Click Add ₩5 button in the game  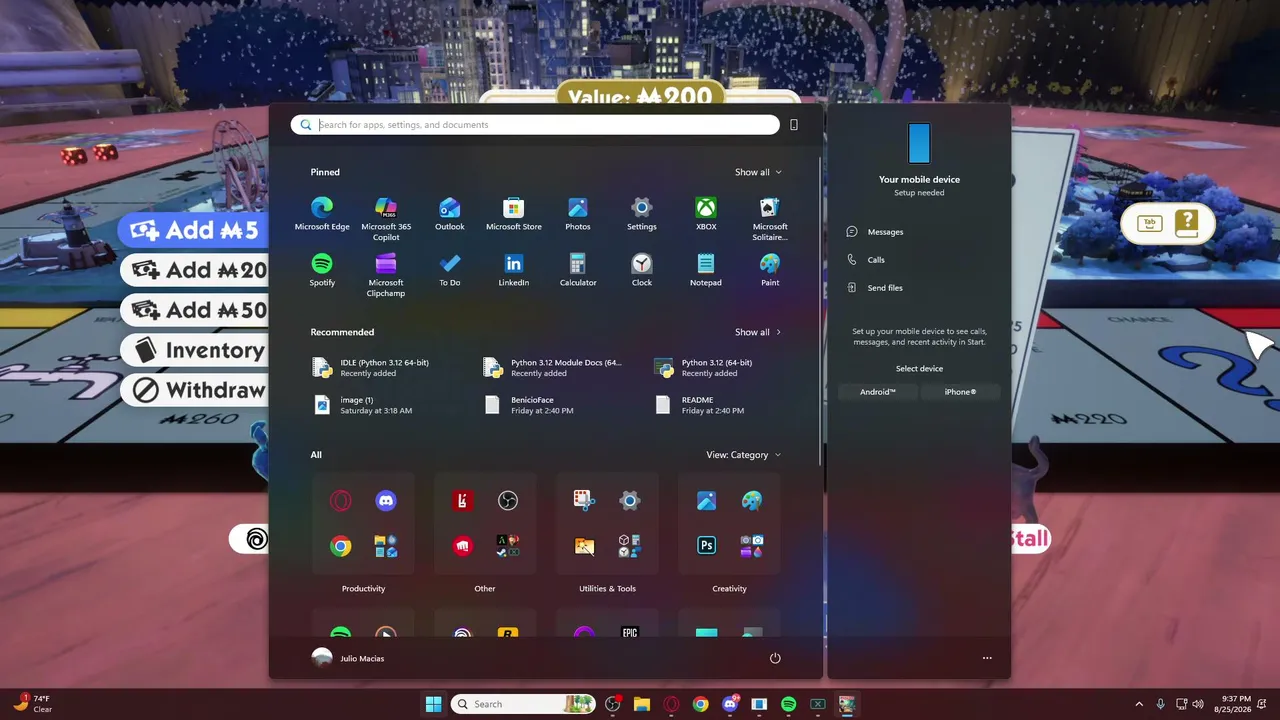click(x=194, y=230)
